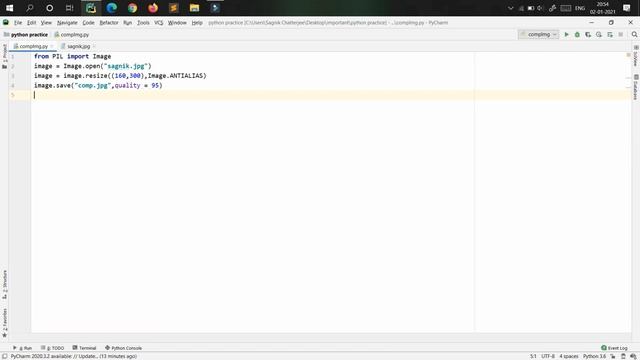Open the Edit menu
Screen dimensions: 640x360
pos(31,23)
